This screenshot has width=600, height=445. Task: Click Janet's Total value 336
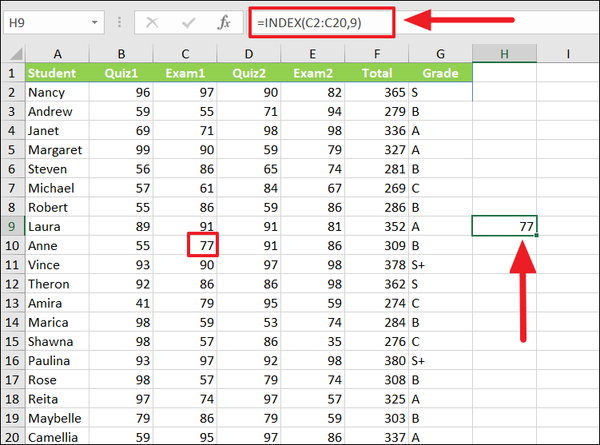click(x=377, y=130)
